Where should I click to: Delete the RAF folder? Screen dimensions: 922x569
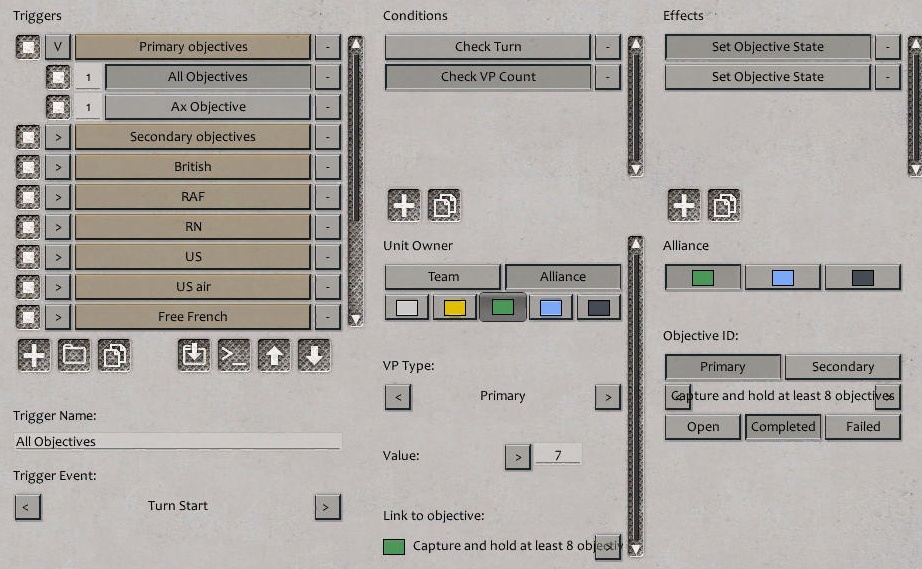(328, 197)
